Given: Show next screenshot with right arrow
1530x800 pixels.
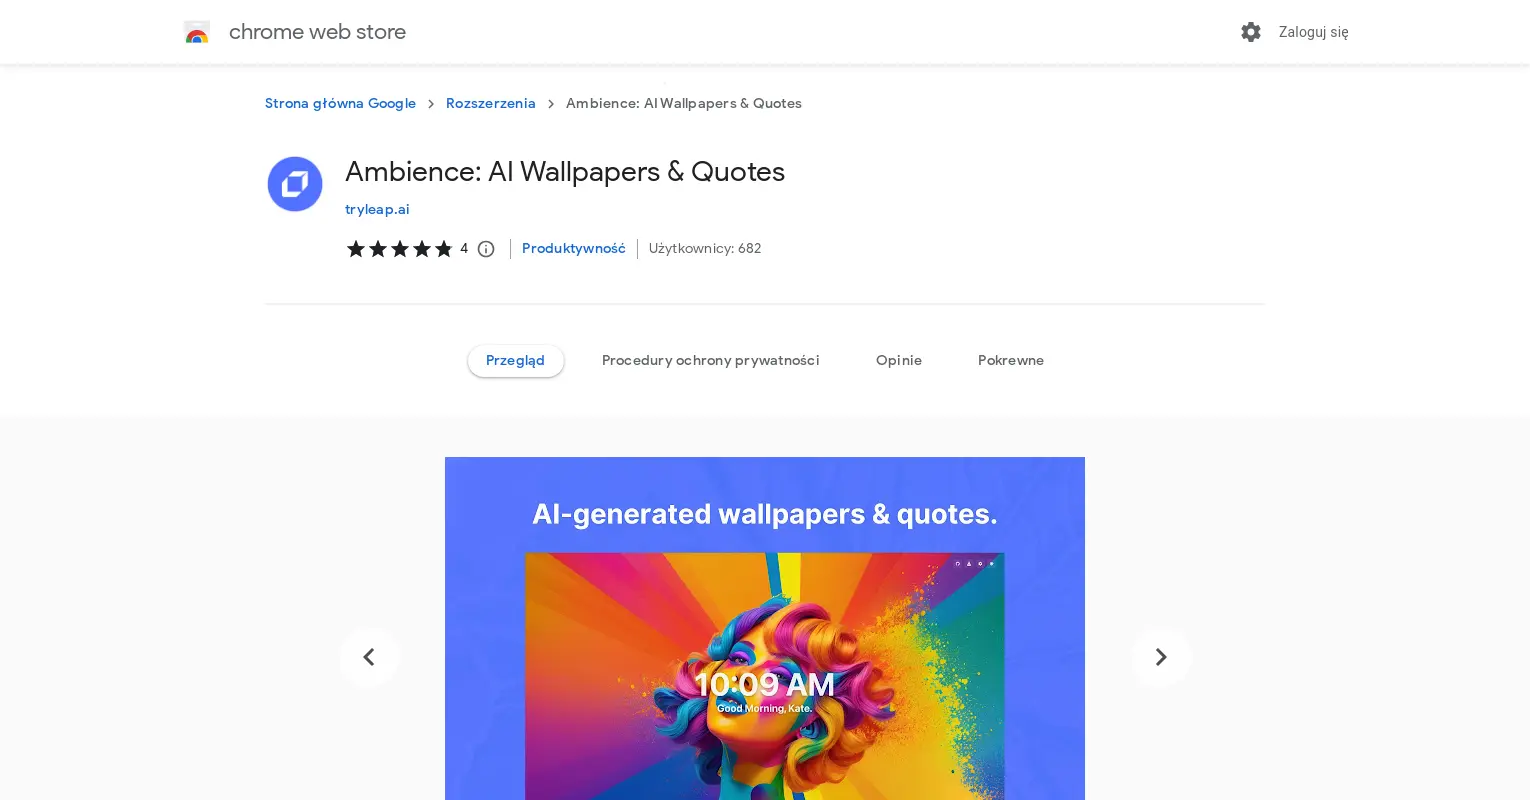Looking at the screenshot, I should tap(1161, 657).
